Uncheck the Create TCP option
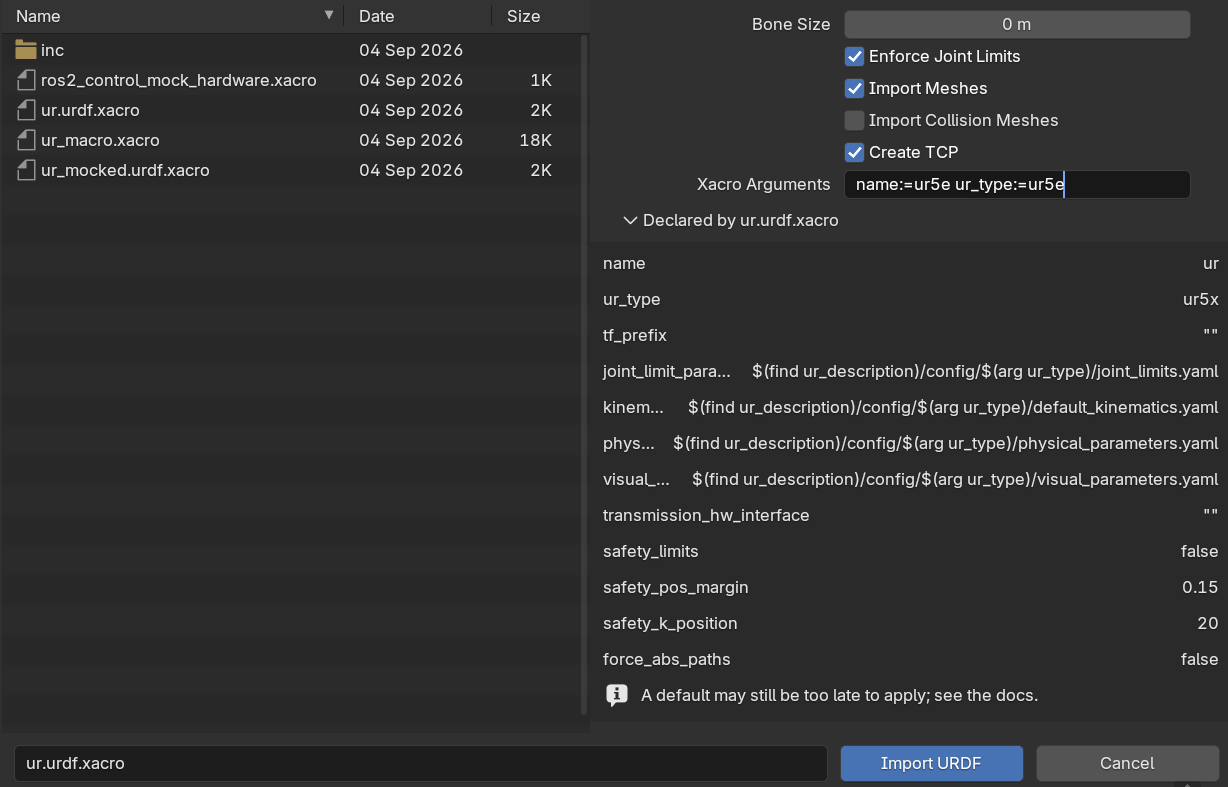This screenshot has width=1228, height=787. (x=854, y=153)
